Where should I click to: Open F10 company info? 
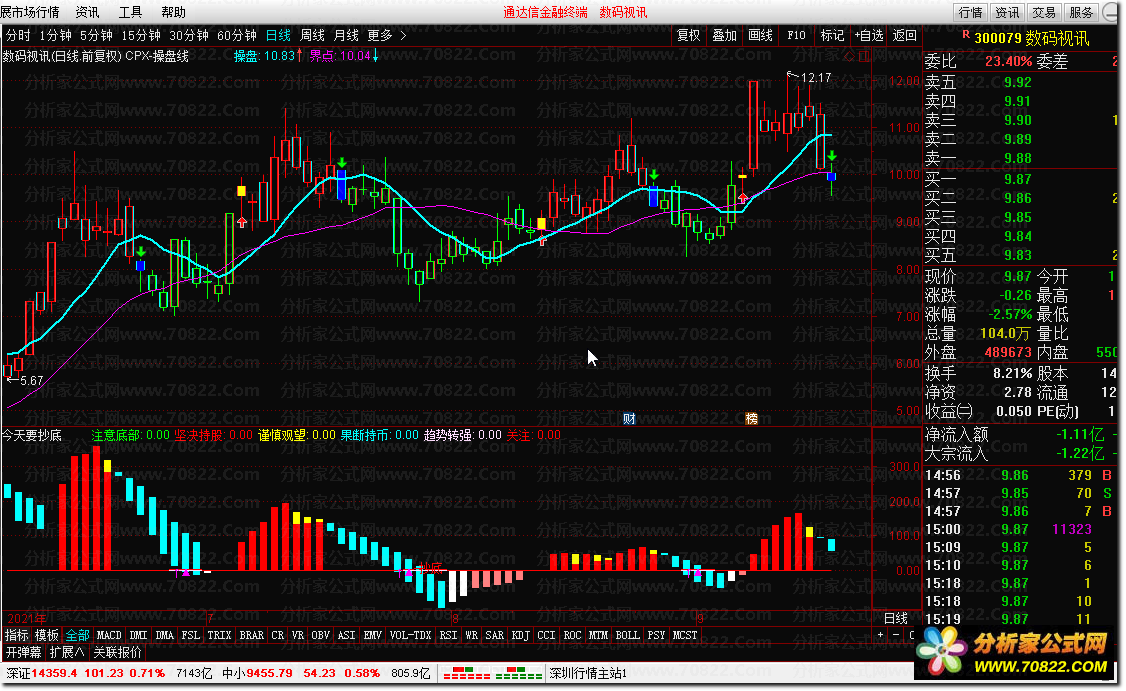(796, 35)
